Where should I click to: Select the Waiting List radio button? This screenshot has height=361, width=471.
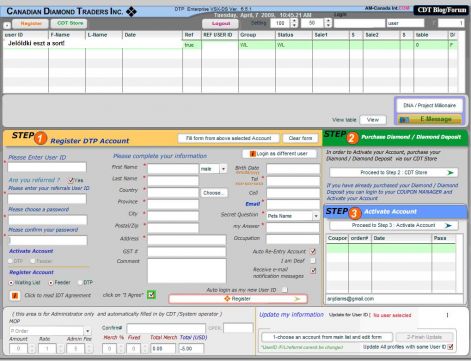point(11,283)
